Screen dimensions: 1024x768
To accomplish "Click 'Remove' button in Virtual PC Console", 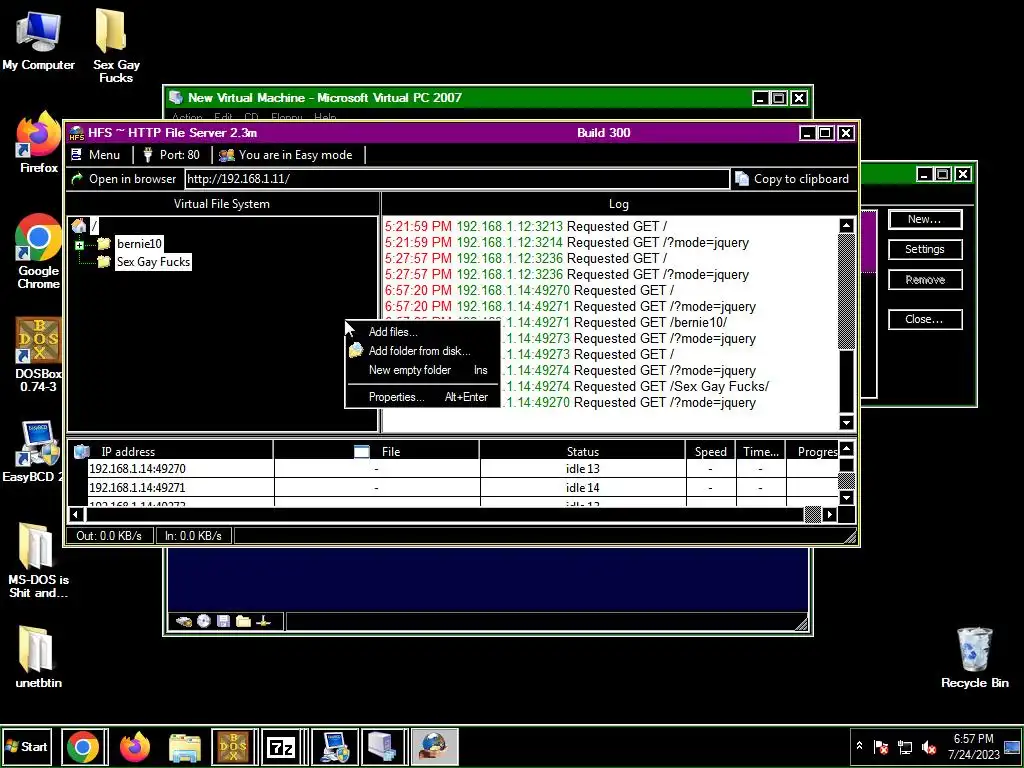I will click(924, 280).
